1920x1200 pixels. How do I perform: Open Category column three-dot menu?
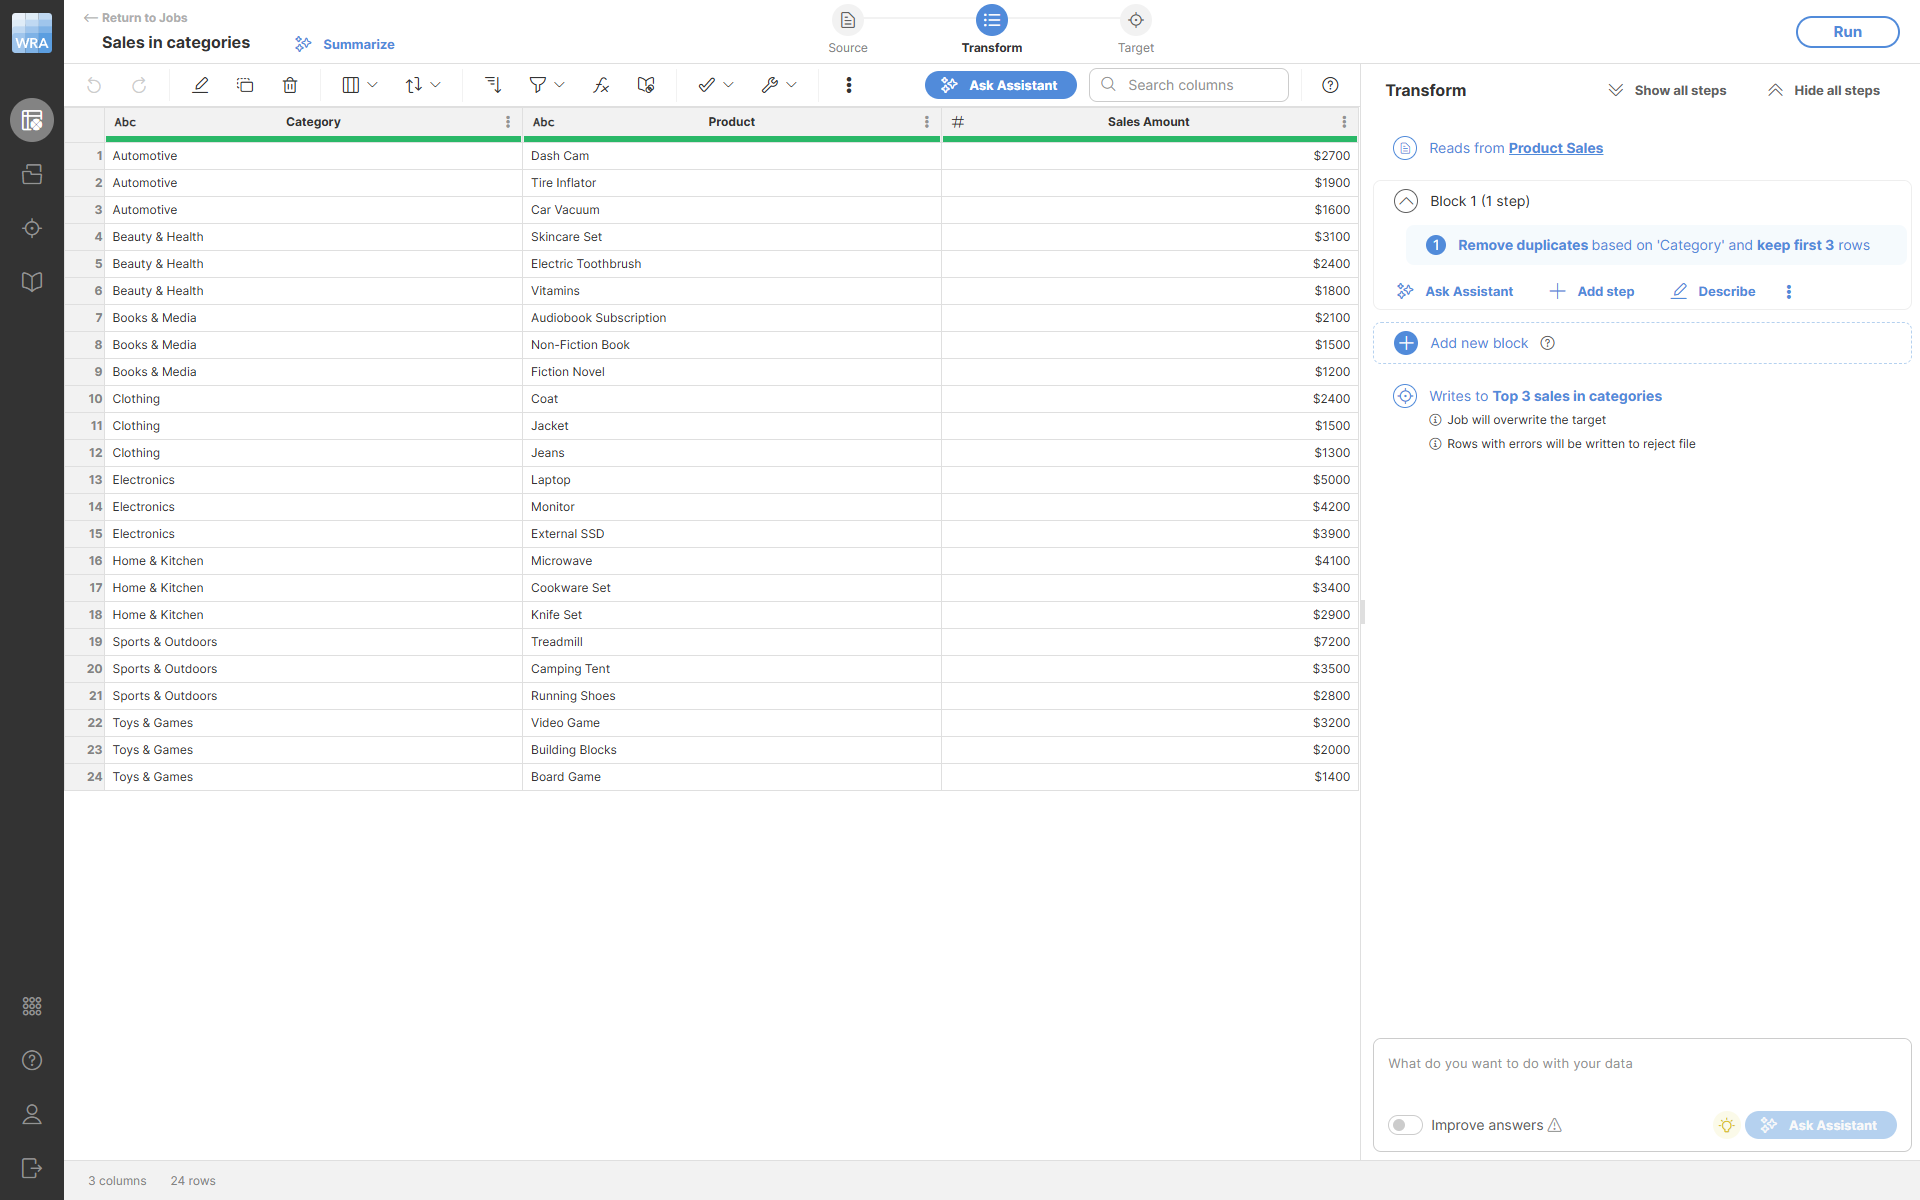point(508,122)
